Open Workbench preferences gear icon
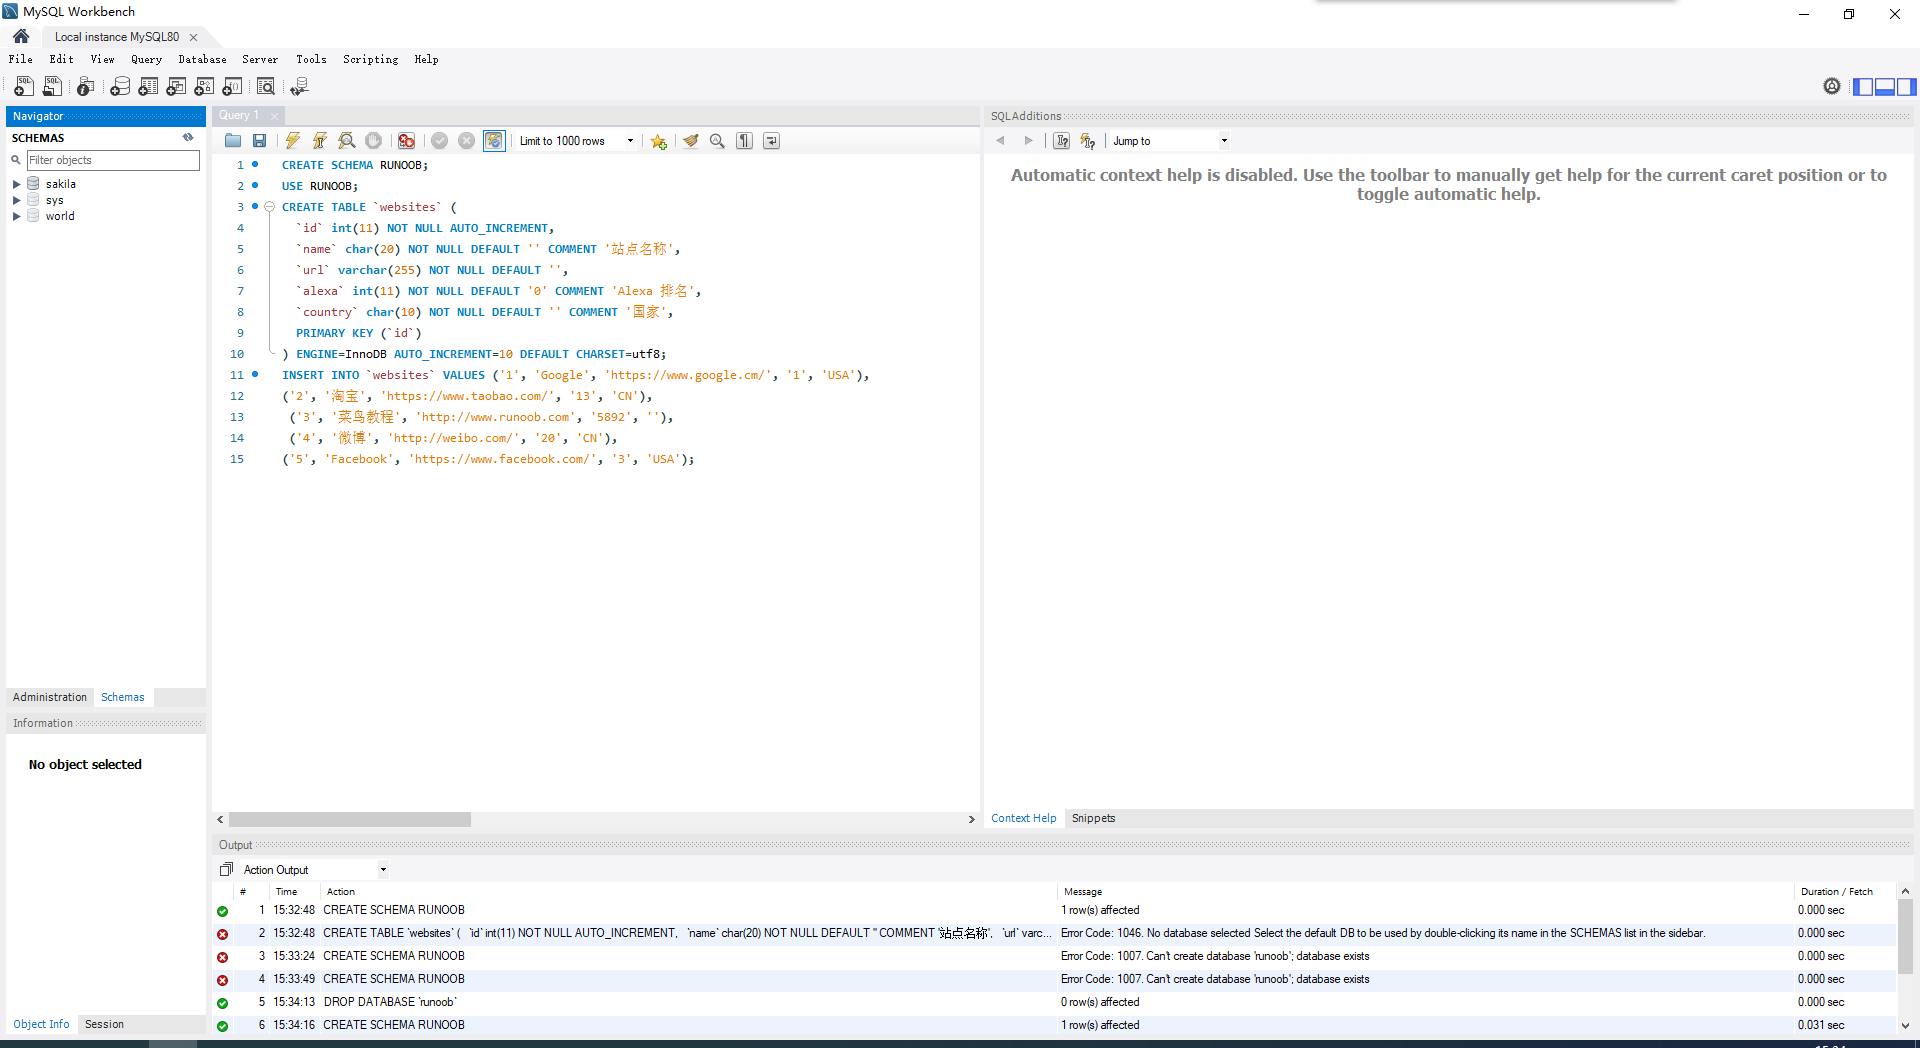 pyautogui.click(x=1832, y=86)
